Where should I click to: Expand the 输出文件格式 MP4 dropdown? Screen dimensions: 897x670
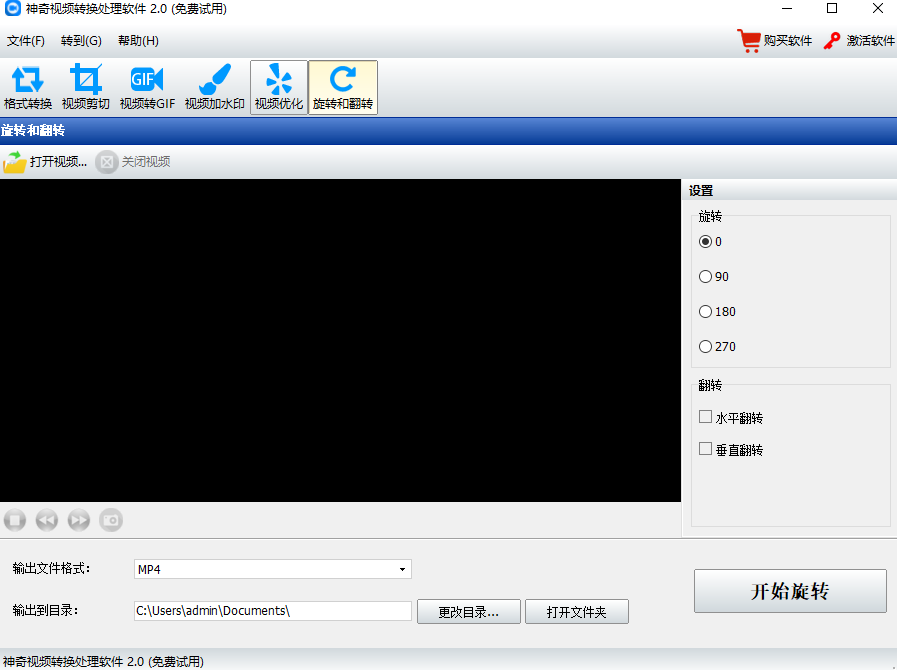402,569
